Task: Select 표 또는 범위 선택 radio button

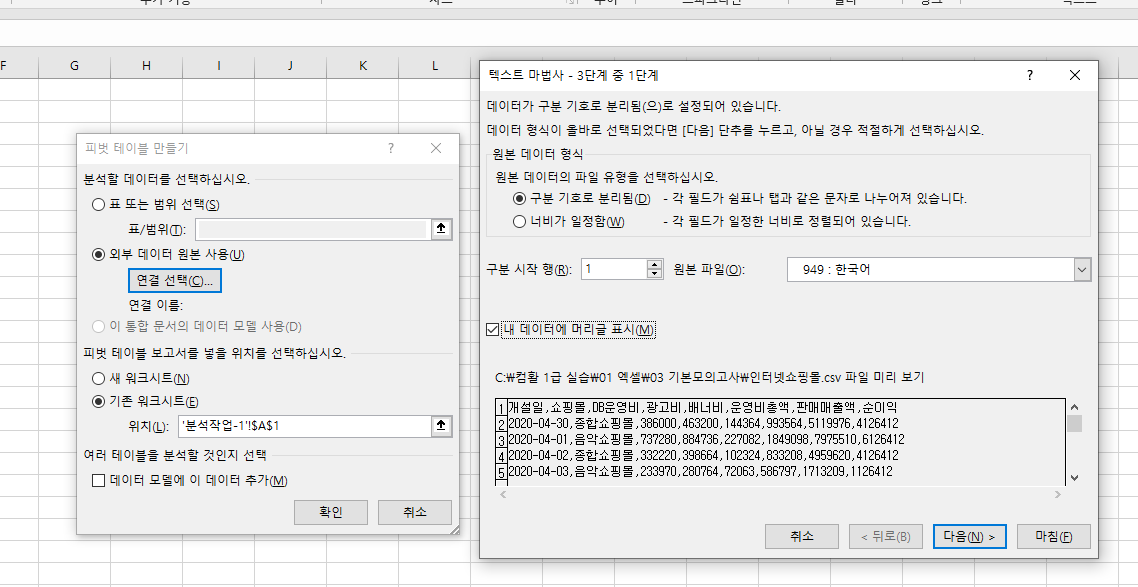Action: (98, 204)
